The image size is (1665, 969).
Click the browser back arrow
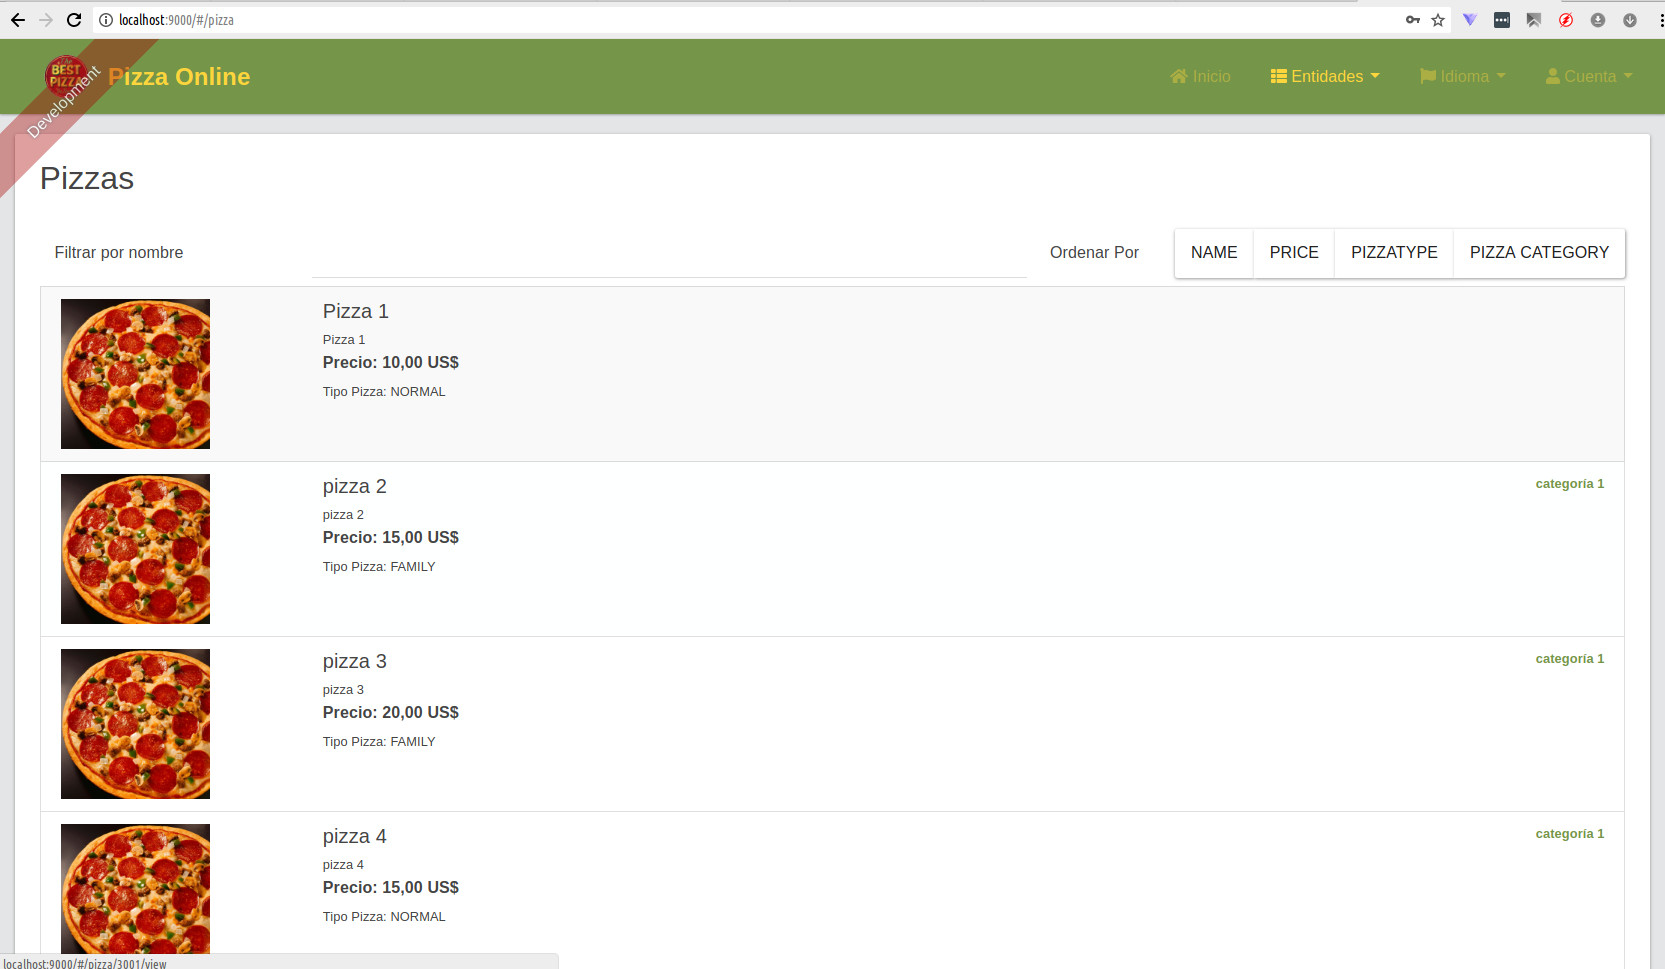tap(17, 20)
